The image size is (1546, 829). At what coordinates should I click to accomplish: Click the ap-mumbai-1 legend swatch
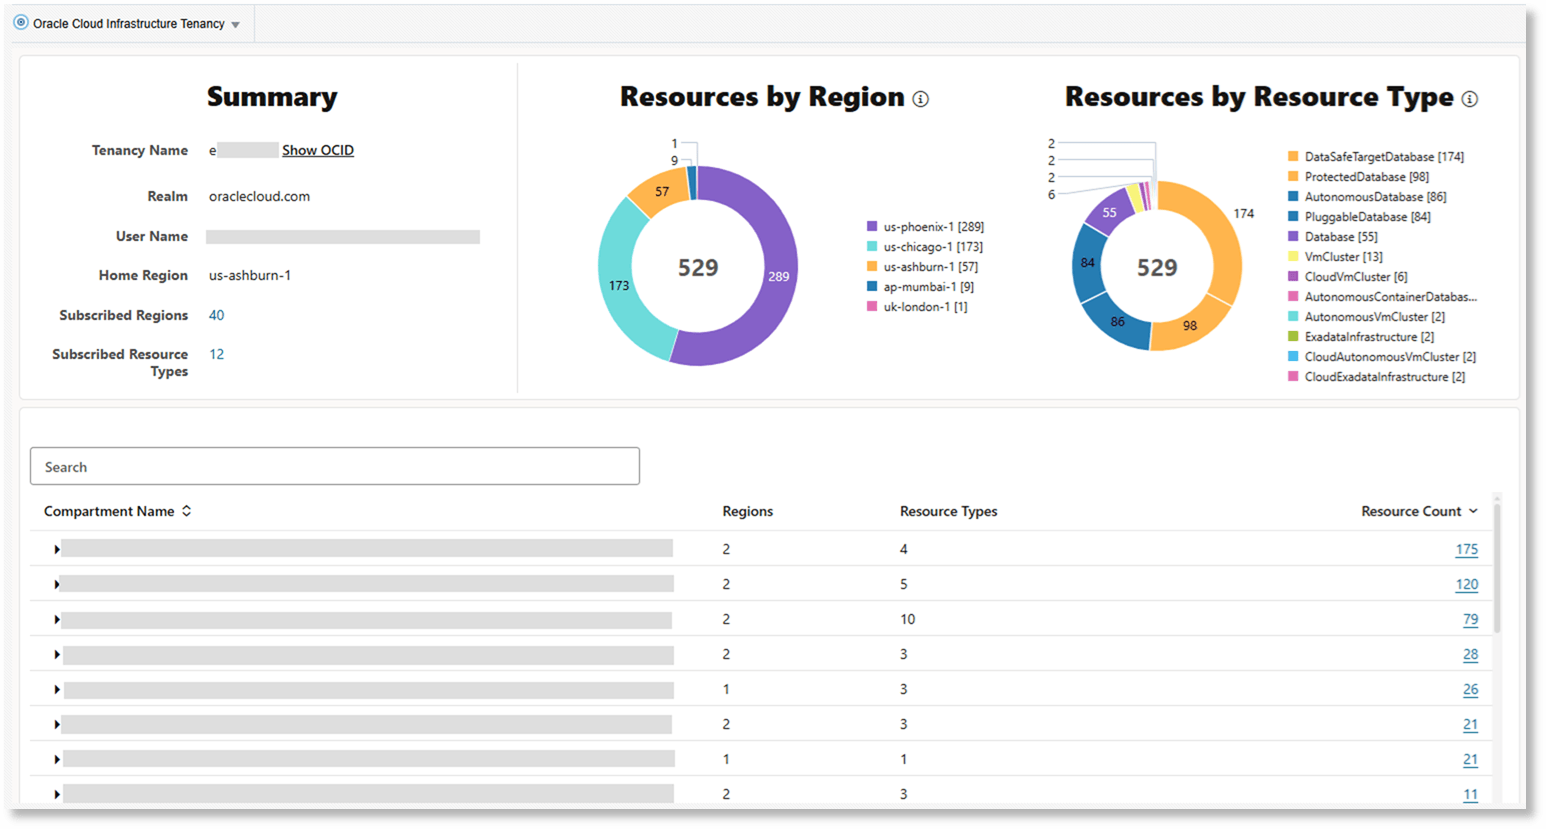point(872,287)
